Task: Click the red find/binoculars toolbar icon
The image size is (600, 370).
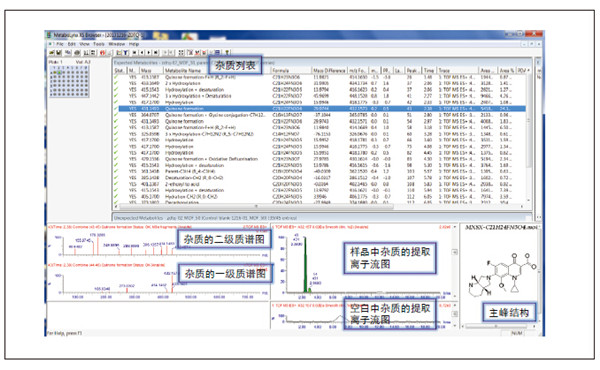Action: click(x=103, y=52)
